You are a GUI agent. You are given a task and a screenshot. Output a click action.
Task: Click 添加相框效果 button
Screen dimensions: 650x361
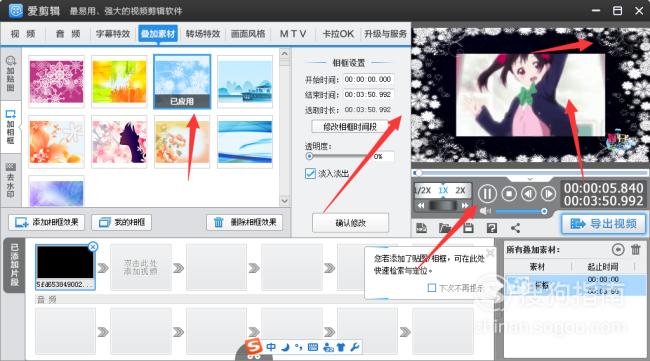[46, 222]
